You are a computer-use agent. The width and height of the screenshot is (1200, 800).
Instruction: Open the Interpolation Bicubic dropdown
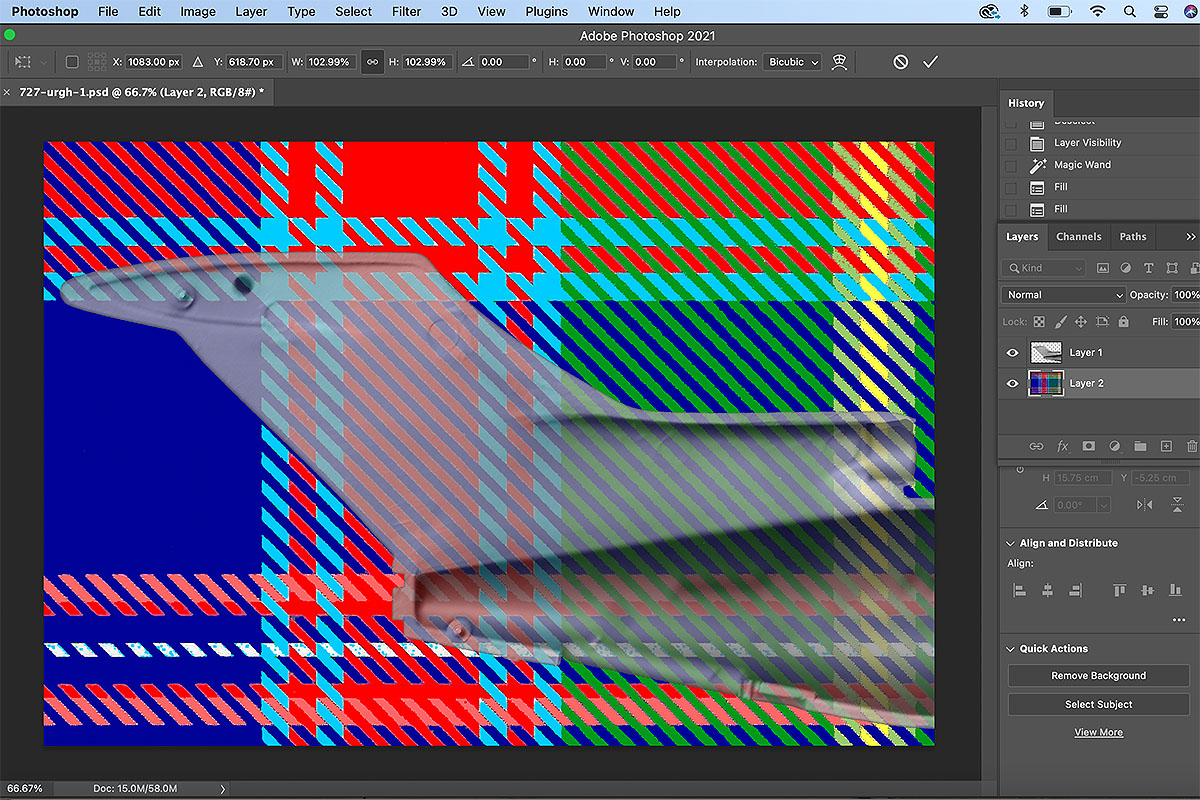pyautogui.click(x=793, y=62)
